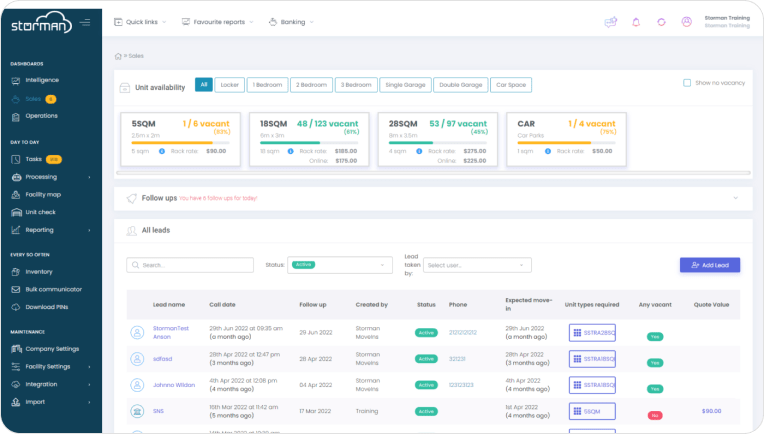Image resolution: width=764 pixels, height=434 pixels.
Task: Open the chat messages icon in header
Action: coord(611,22)
